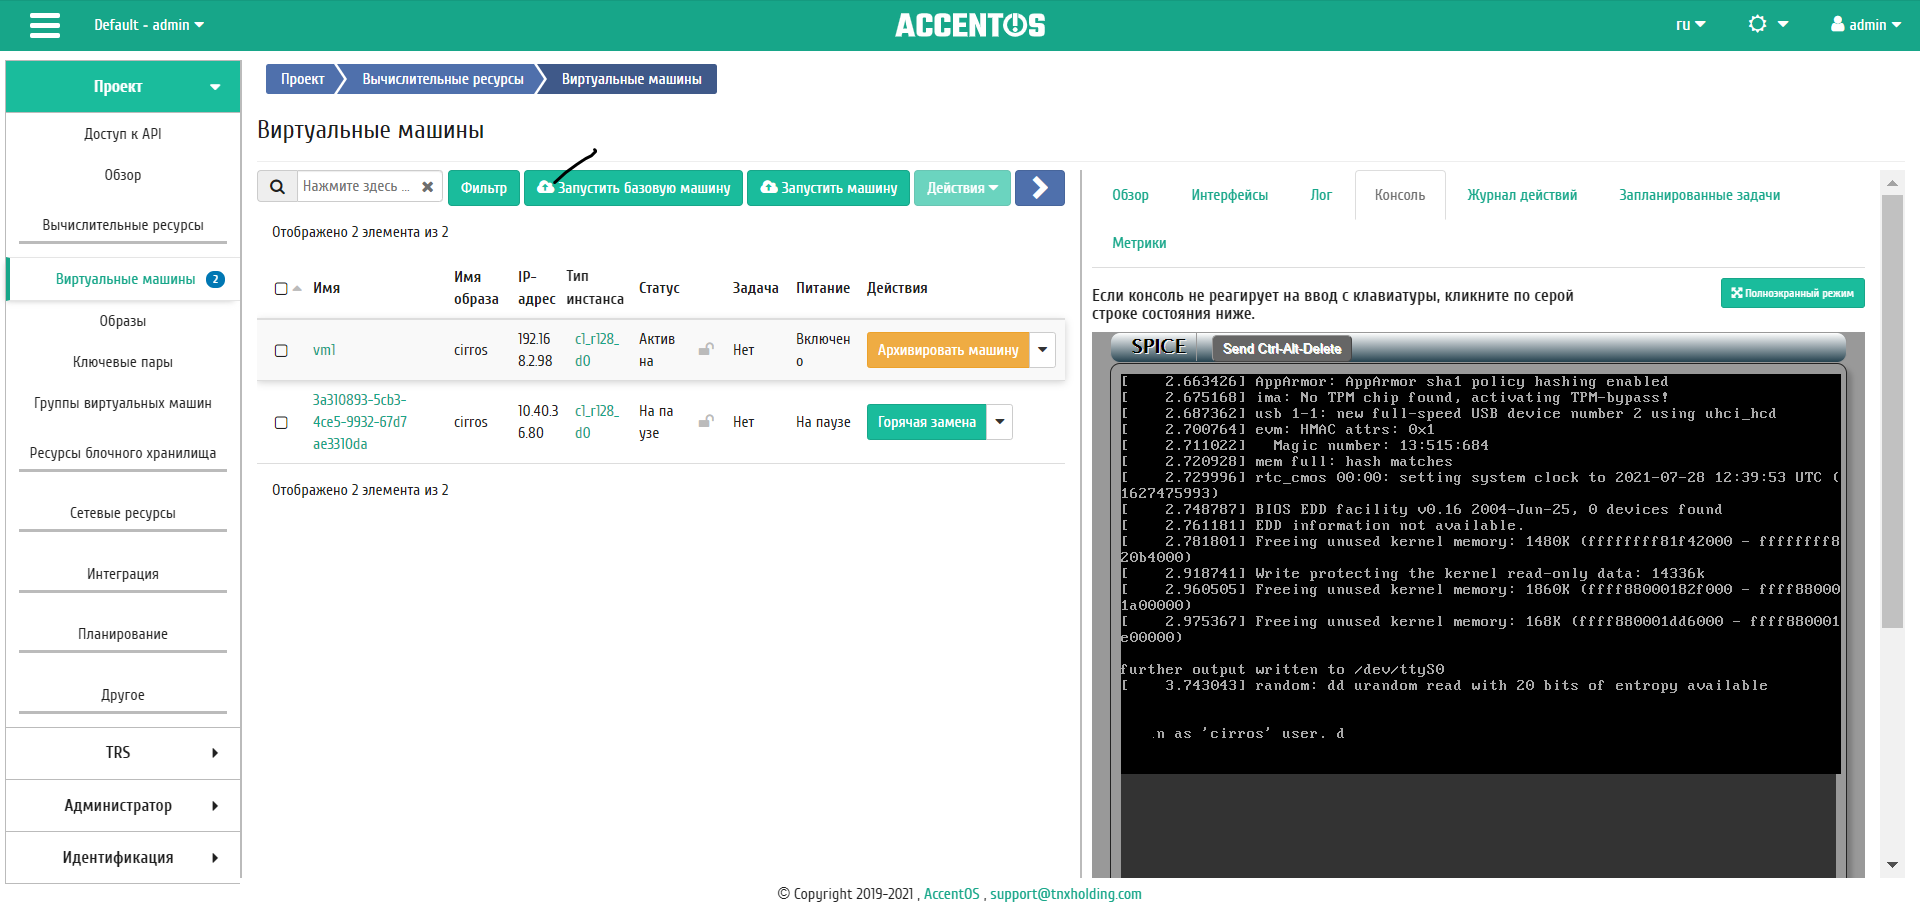The height and width of the screenshot is (905, 1920).
Task: Open the admin user dropdown
Action: 1866,25
